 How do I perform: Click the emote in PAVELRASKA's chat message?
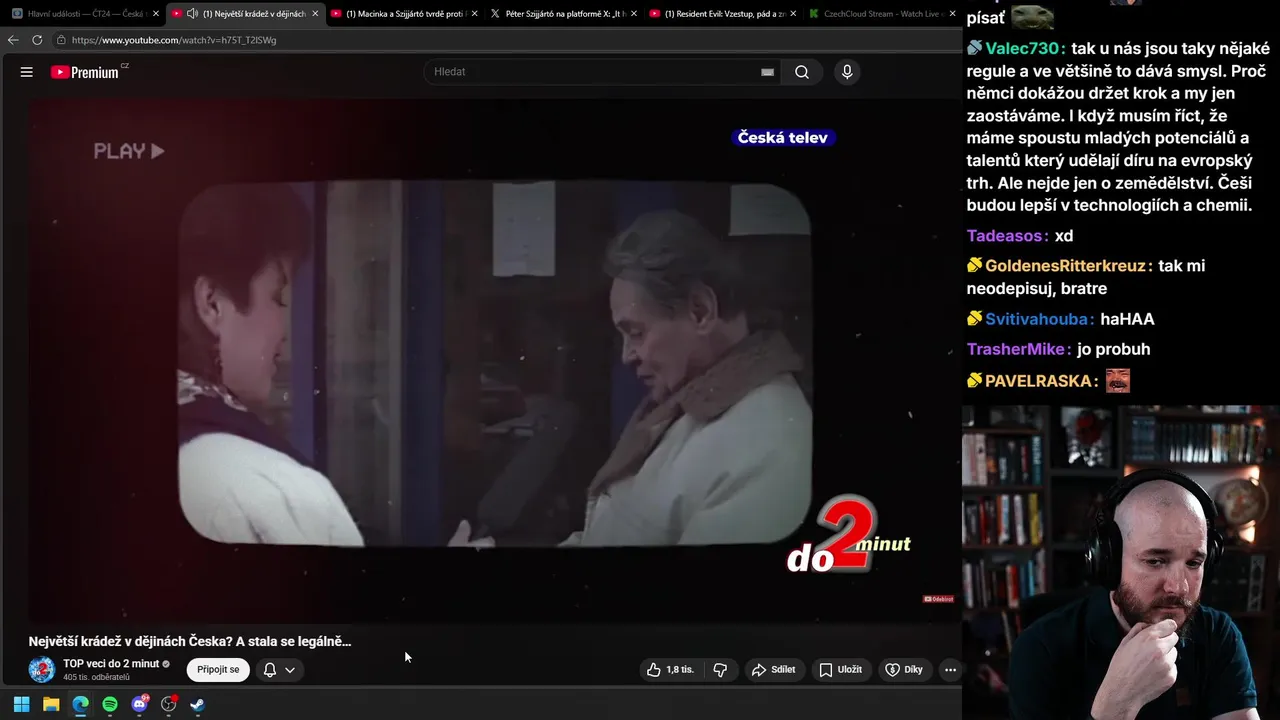pos(1117,380)
